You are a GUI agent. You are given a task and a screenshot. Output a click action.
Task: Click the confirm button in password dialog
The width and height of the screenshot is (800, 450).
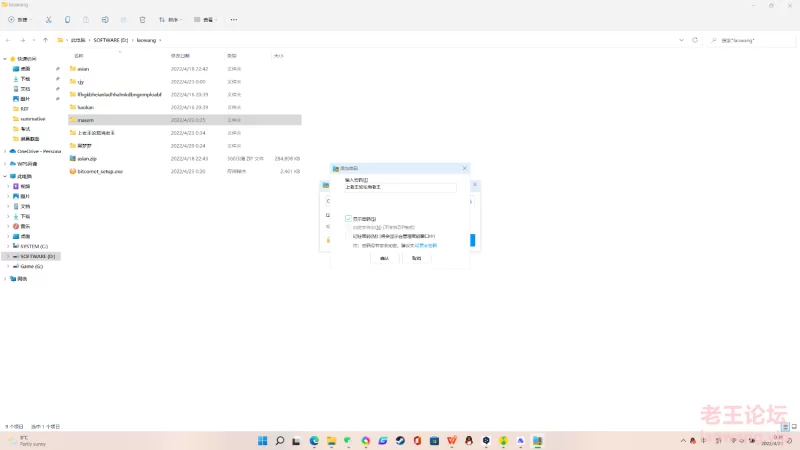384,258
